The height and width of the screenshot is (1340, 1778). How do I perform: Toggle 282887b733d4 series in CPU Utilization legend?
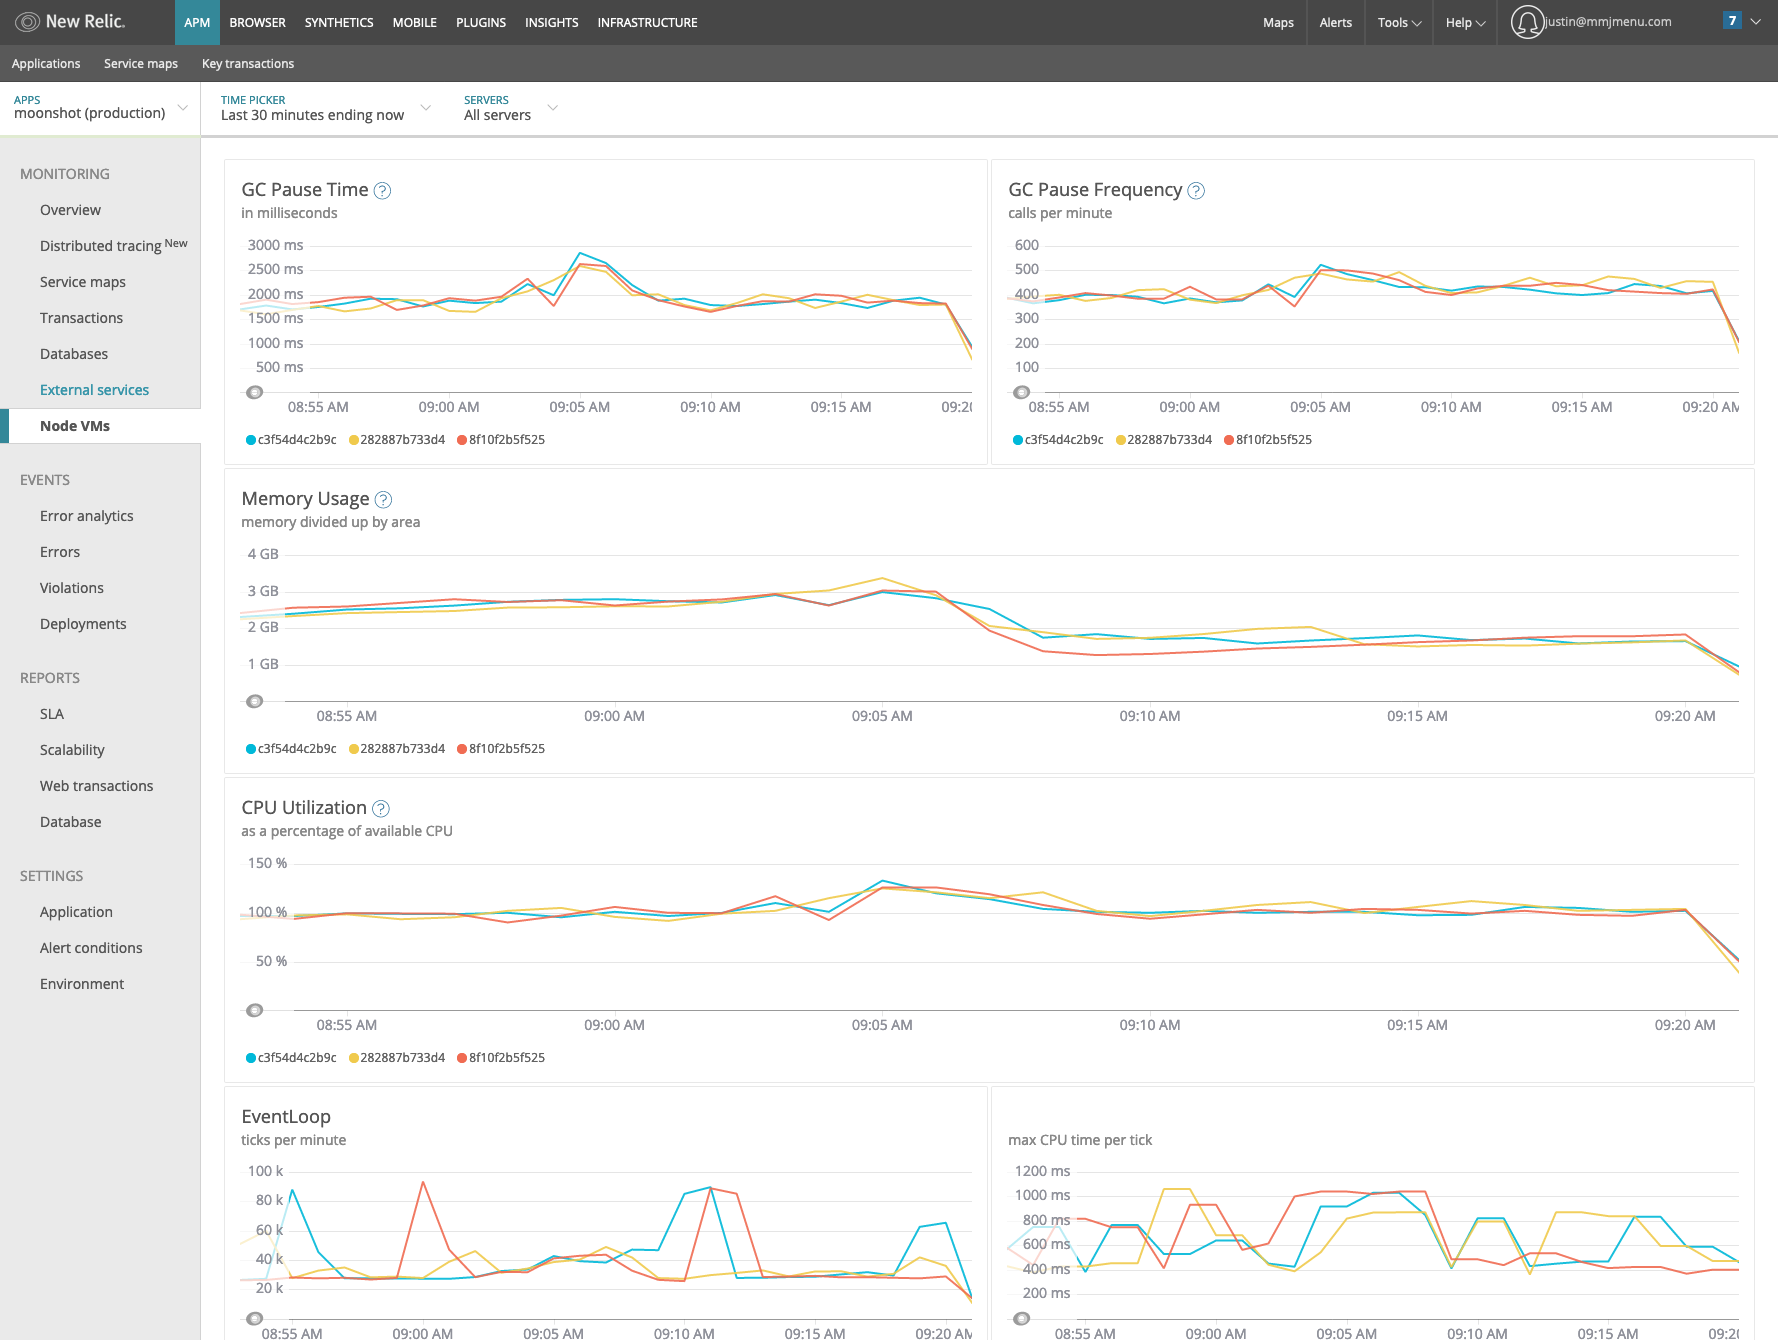point(397,1058)
